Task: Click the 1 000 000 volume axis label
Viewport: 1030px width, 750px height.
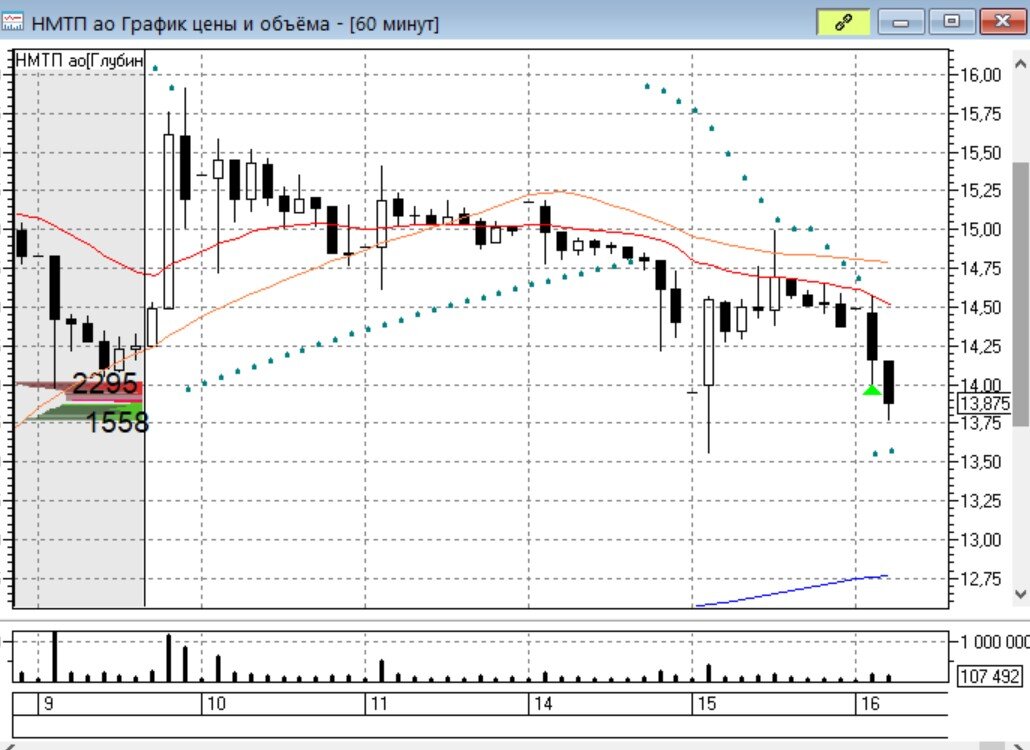Action: (995, 642)
